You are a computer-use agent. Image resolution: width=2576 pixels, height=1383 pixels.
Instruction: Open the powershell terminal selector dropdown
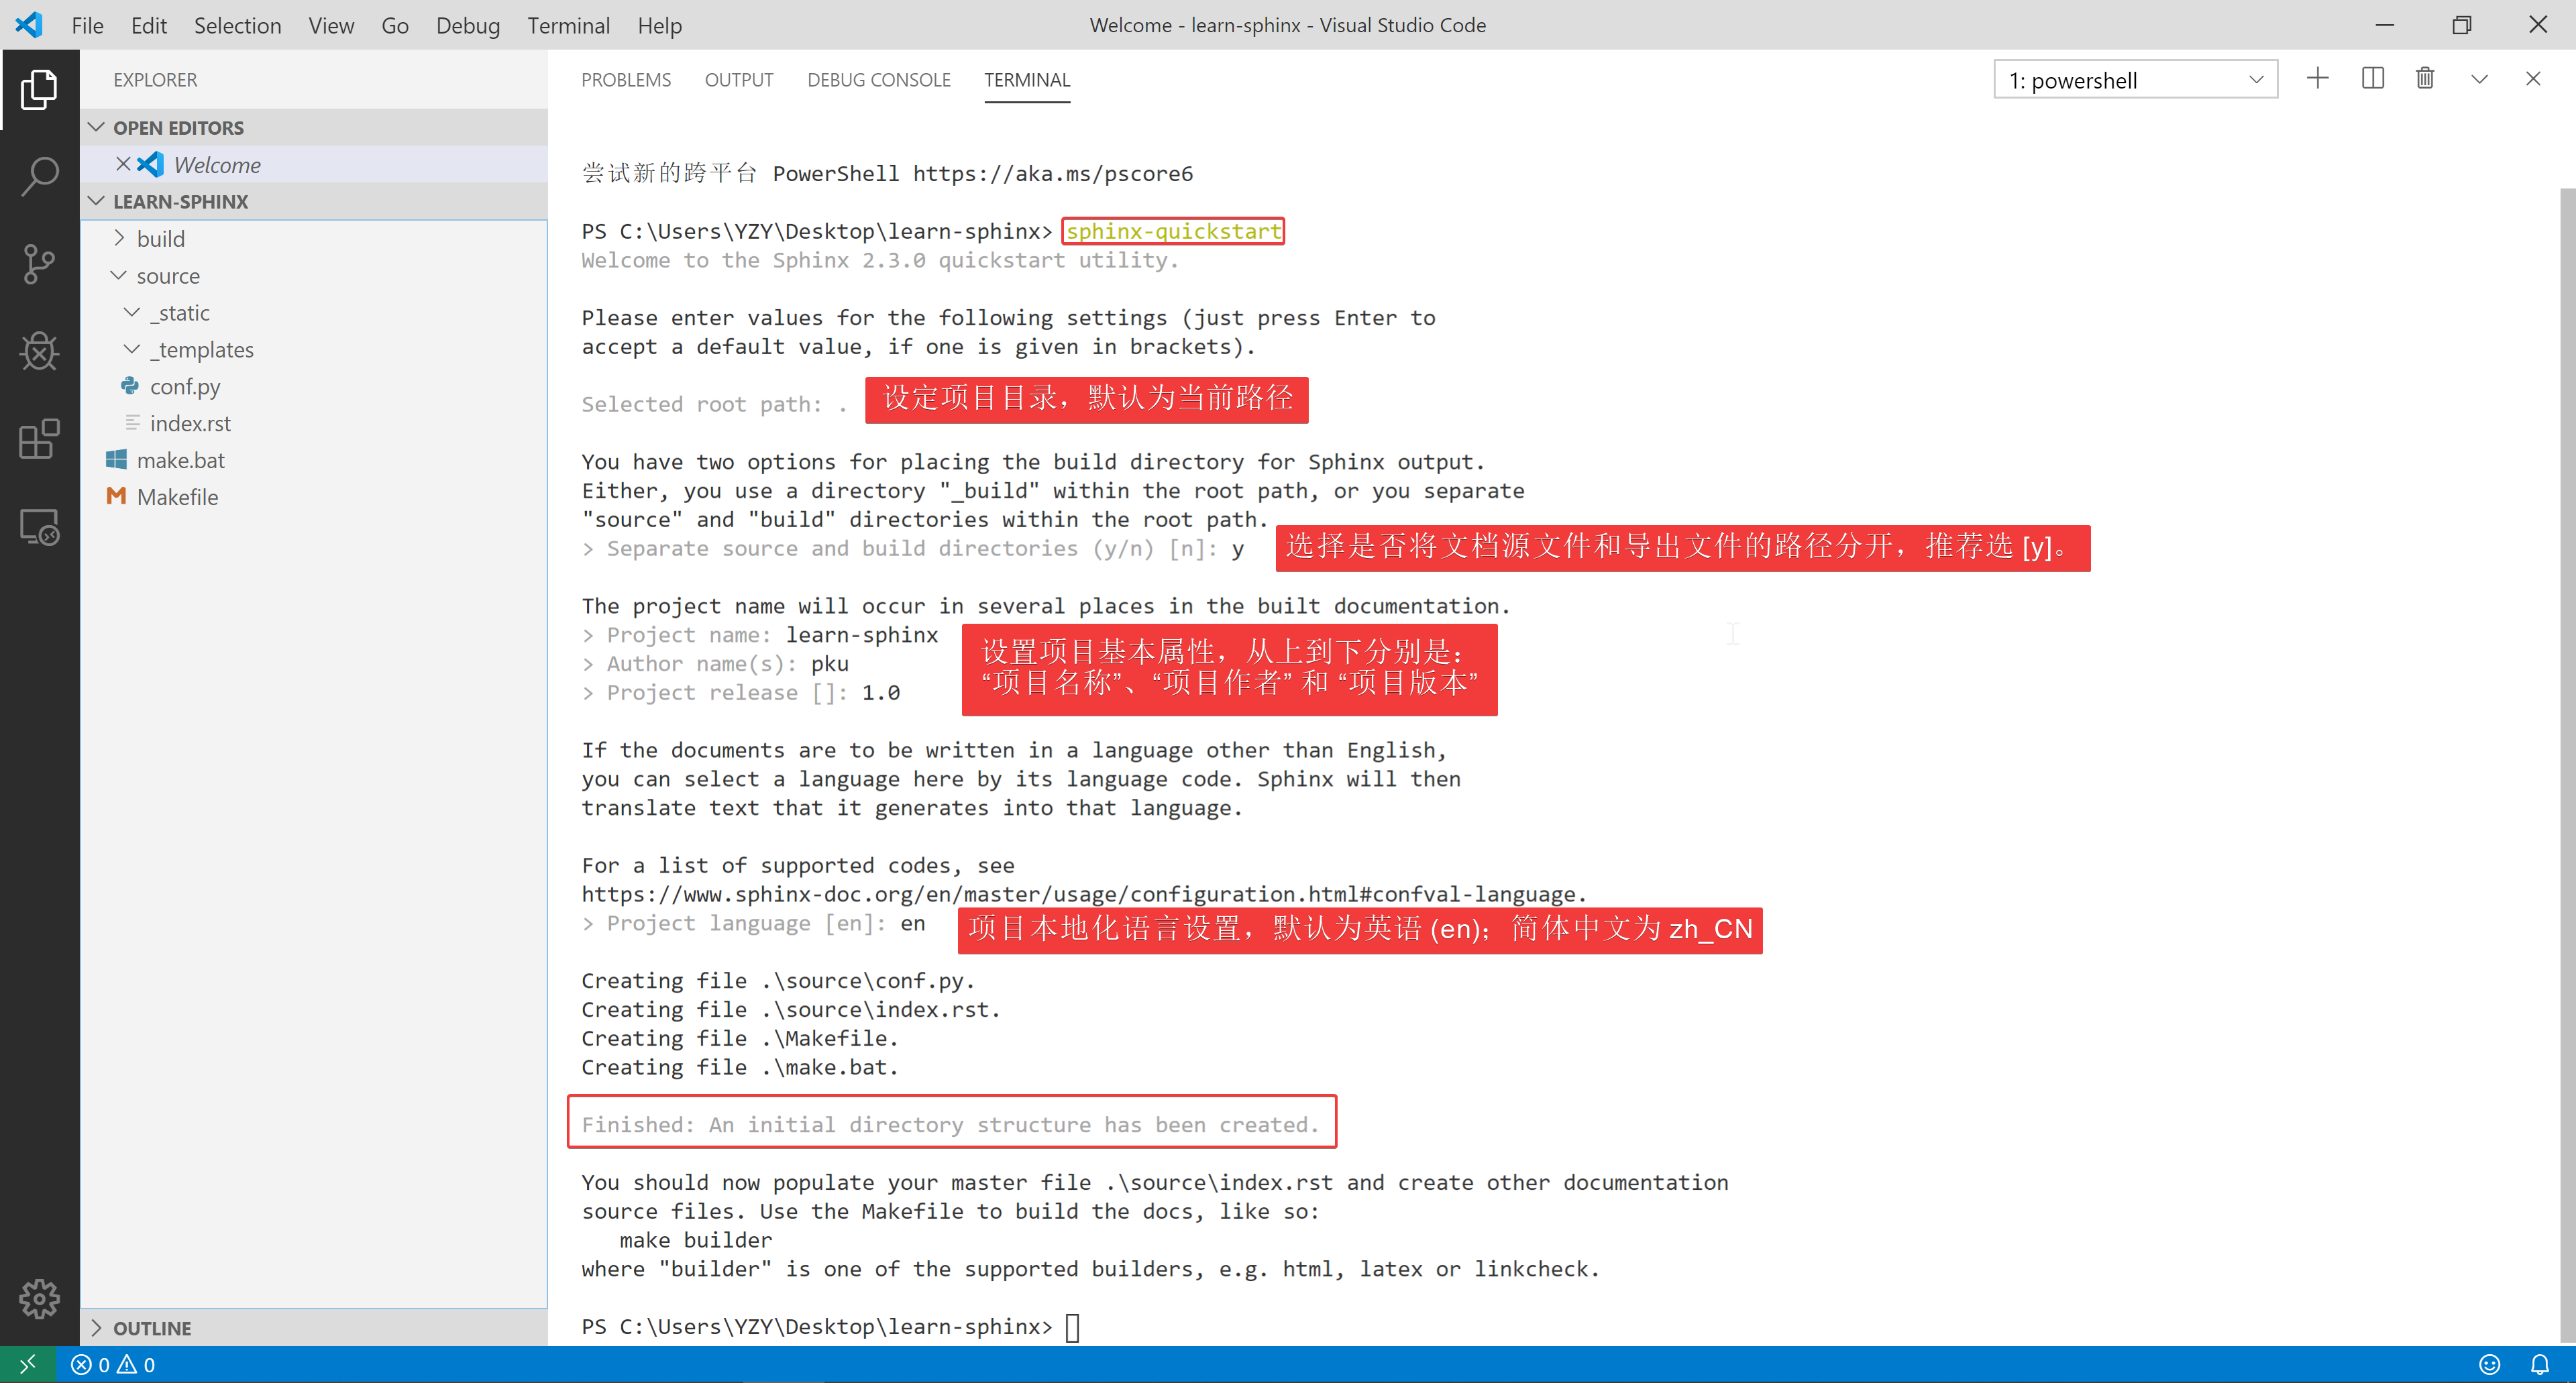2134,80
